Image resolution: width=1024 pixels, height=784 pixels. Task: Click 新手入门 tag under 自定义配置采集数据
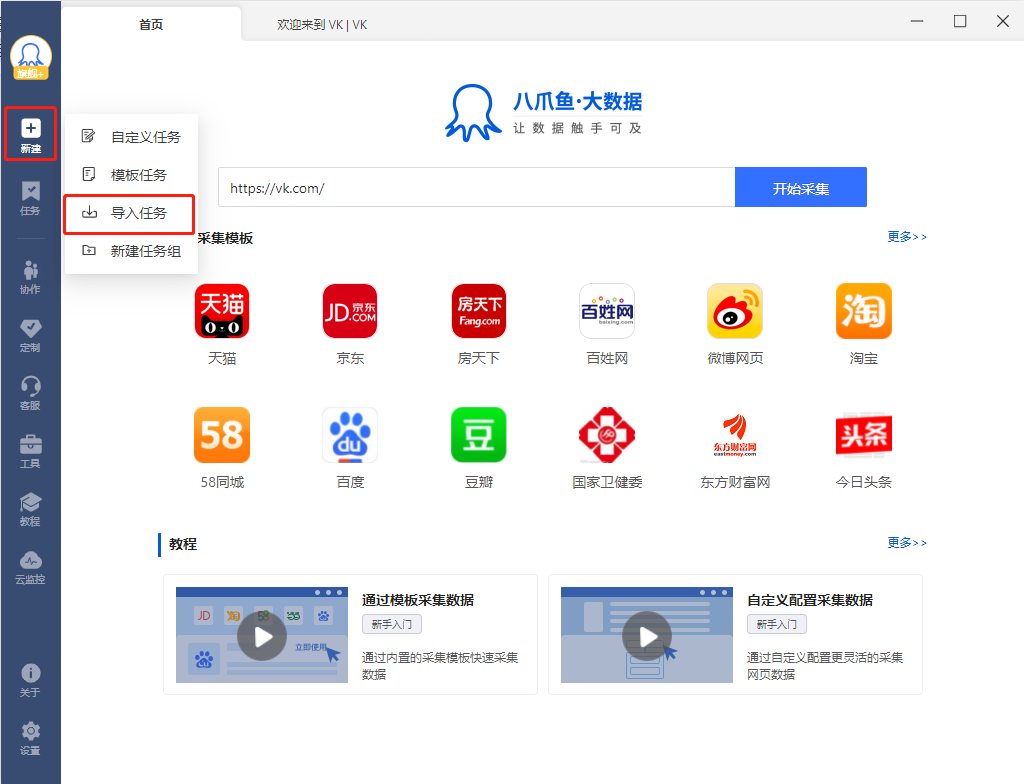776,625
